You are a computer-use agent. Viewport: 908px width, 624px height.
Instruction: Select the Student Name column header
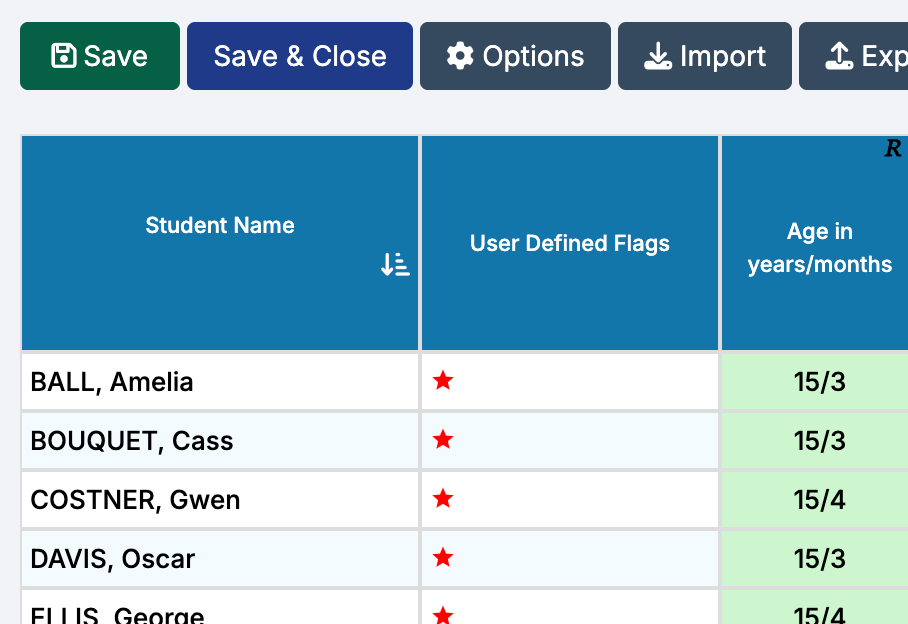click(x=220, y=243)
